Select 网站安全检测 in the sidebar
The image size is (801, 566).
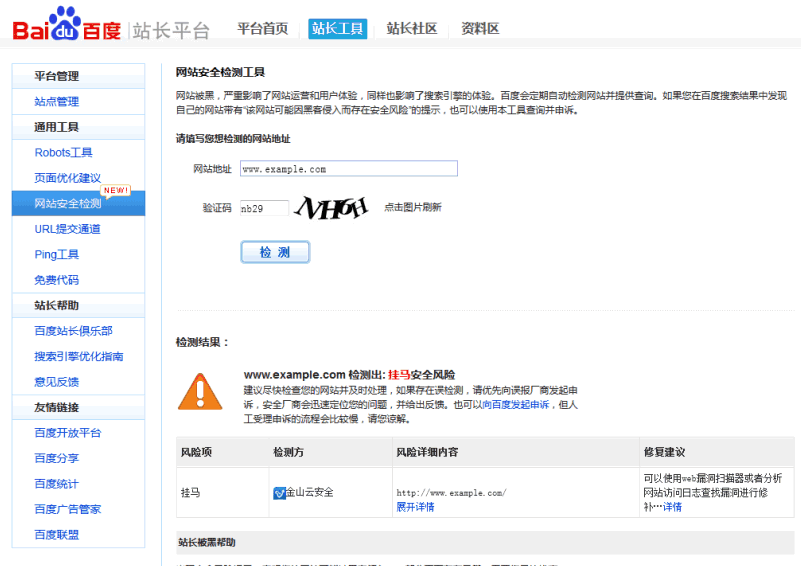coord(79,203)
